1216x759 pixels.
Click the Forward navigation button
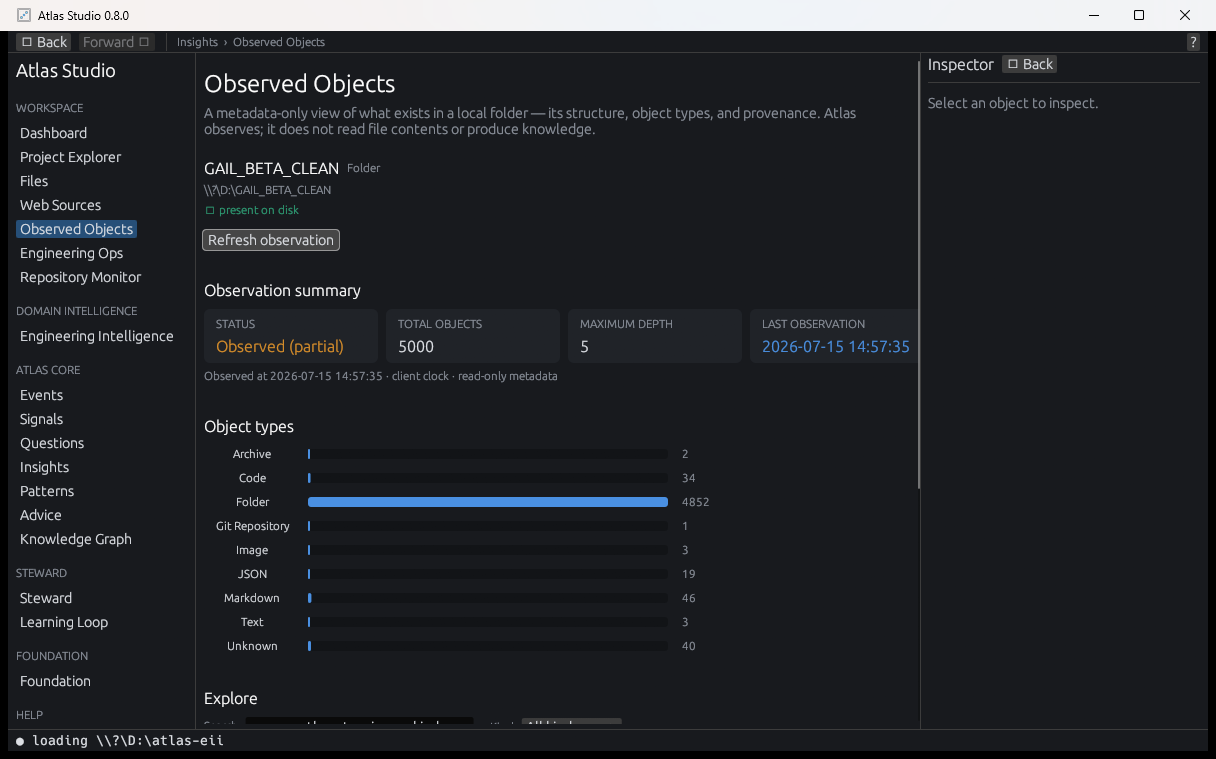pos(117,42)
